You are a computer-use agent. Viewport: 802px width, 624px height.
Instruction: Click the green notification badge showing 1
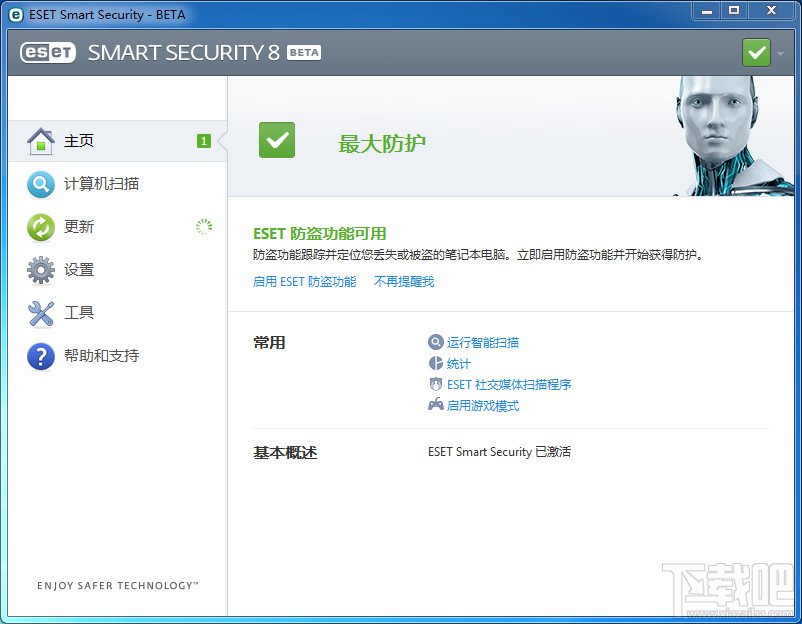coord(204,141)
